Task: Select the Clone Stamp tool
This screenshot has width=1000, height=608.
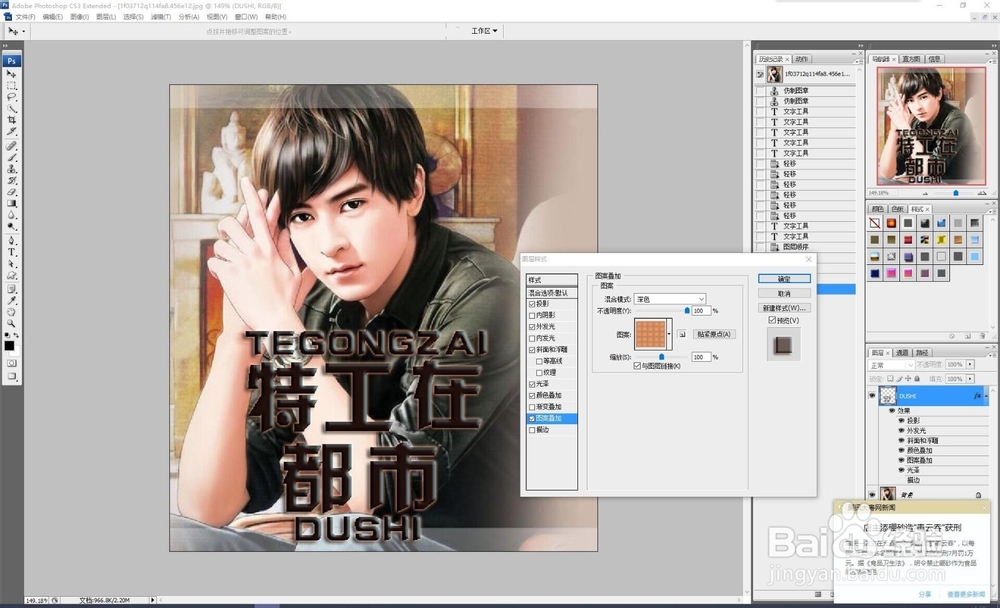Action: (x=11, y=169)
